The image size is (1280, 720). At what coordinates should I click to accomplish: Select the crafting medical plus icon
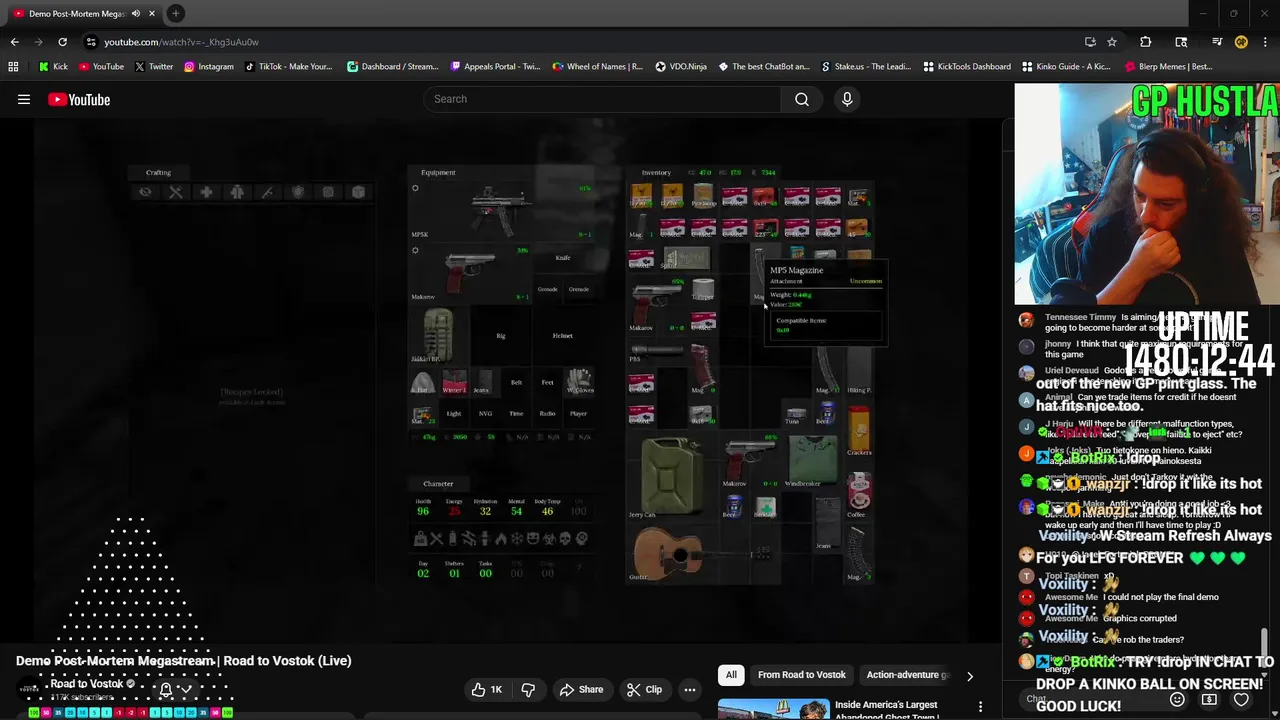point(206,192)
